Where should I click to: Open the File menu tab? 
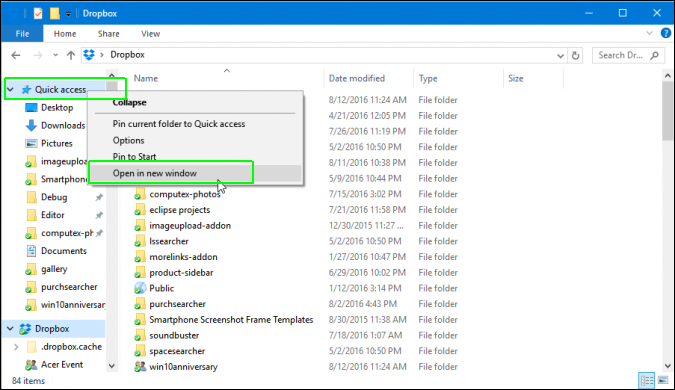(x=22, y=34)
